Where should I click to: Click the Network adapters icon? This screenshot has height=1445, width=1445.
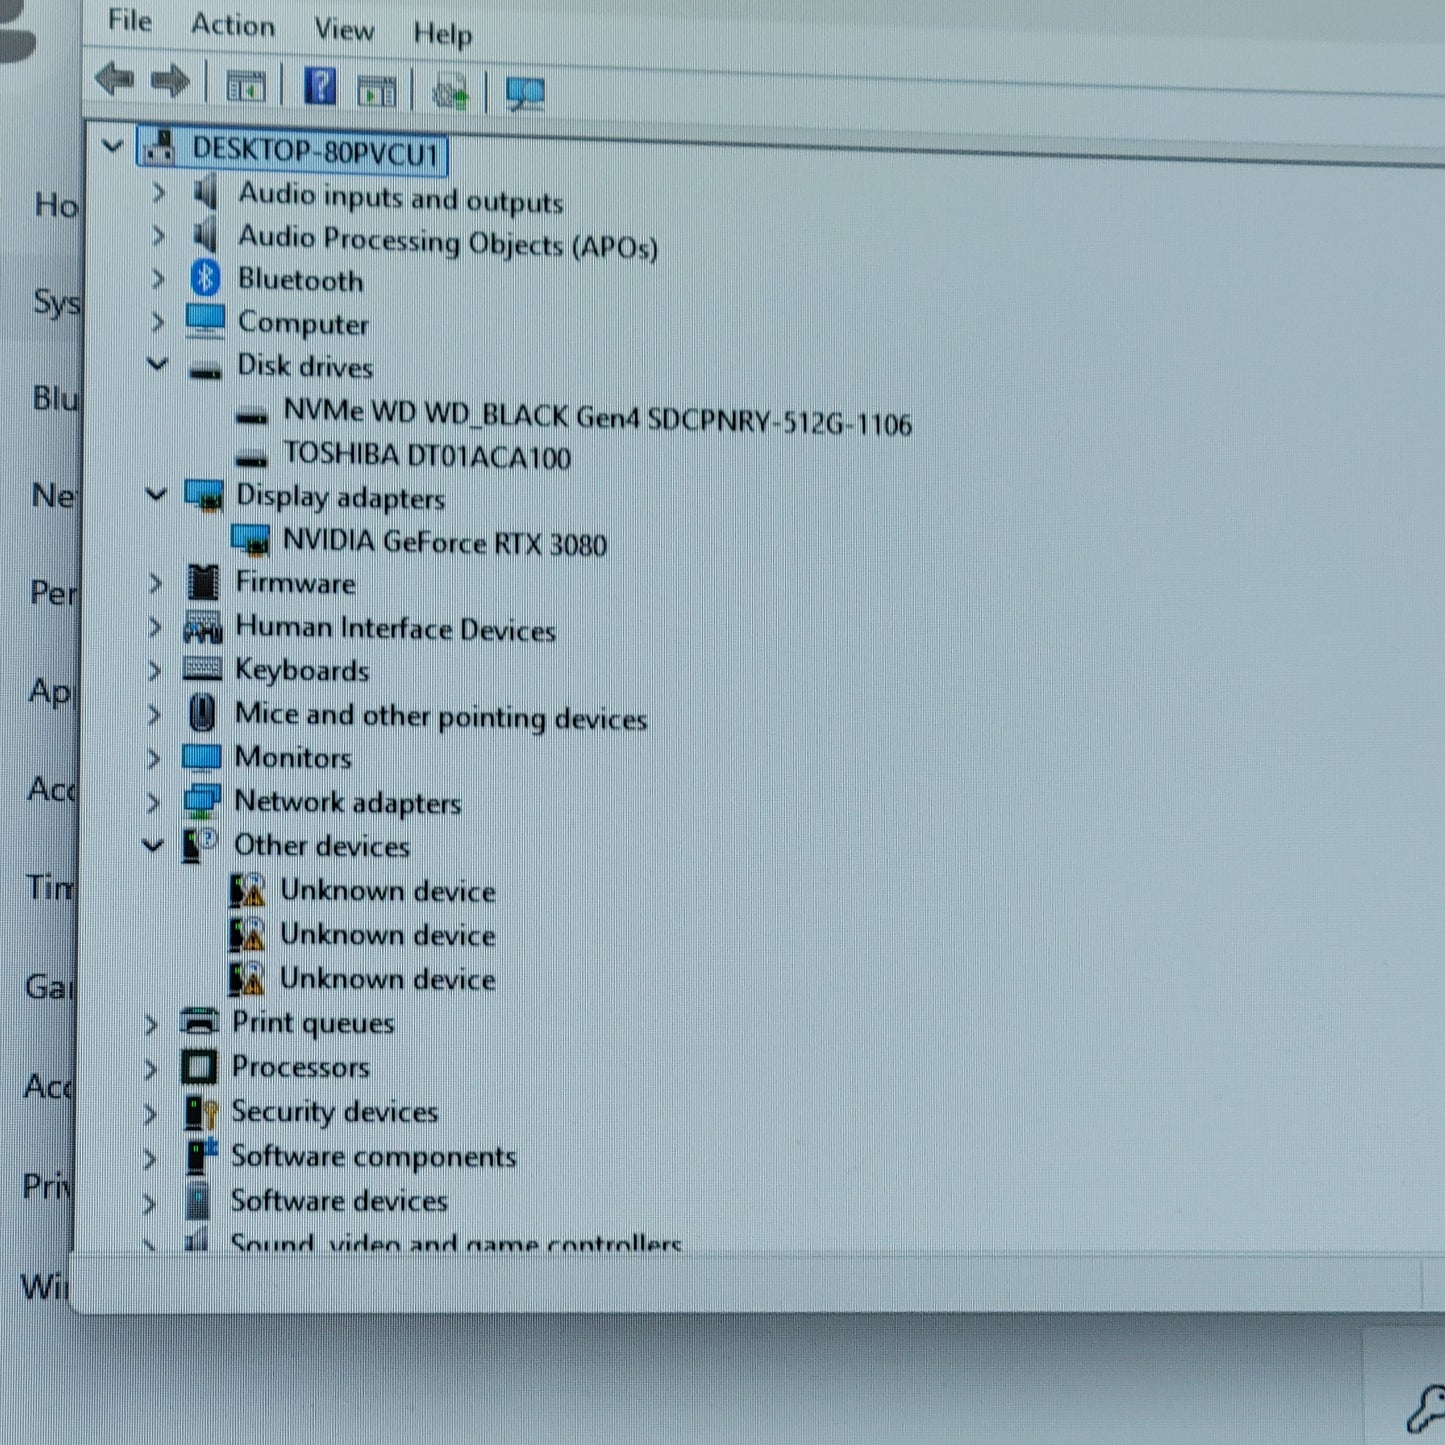click(202, 800)
